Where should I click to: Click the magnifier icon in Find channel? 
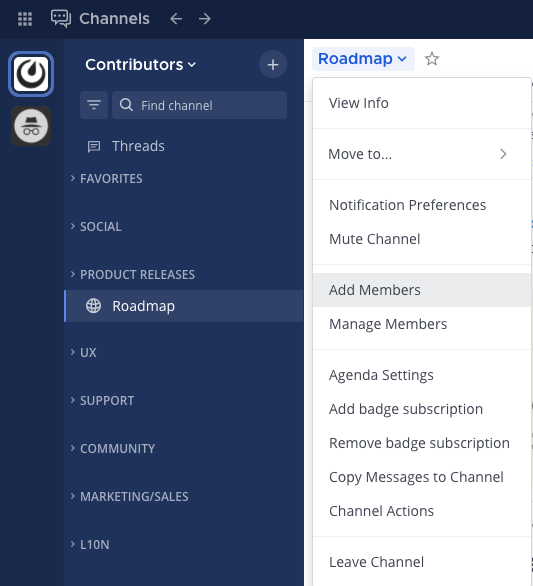click(126, 105)
